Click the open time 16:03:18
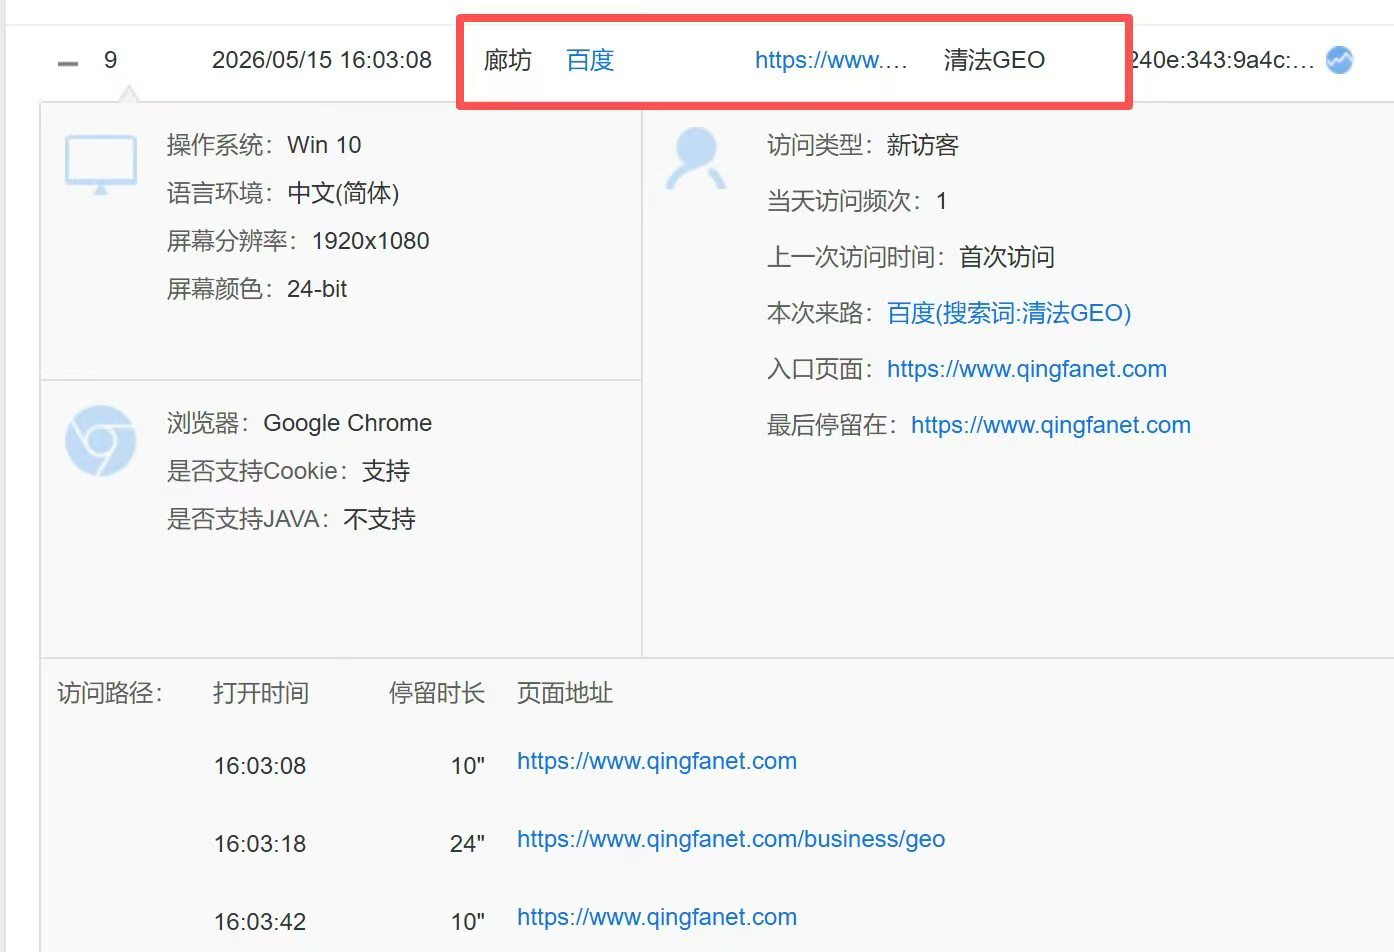The image size is (1394, 952). click(x=260, y=844)
